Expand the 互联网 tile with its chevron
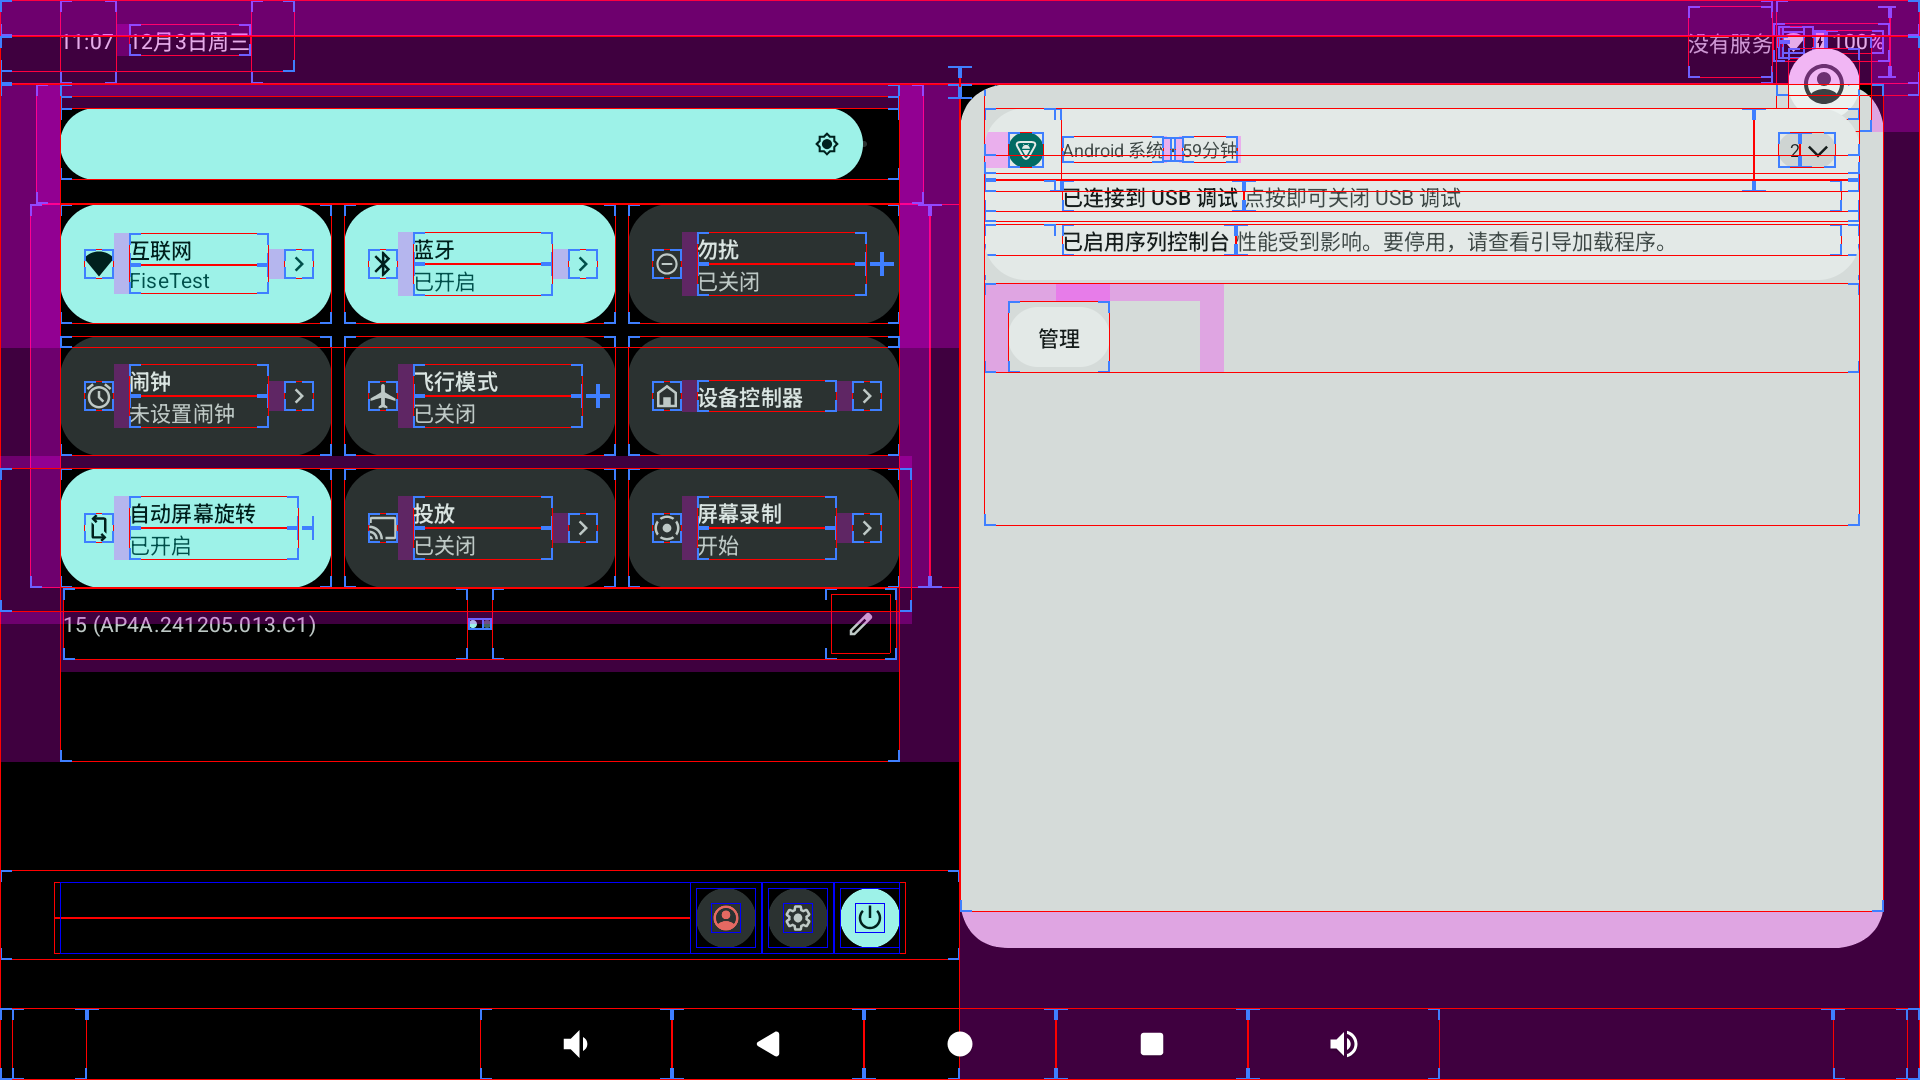Image resolution: width=1920 pixels, height=1080 pixels. (x=297, y=264)
